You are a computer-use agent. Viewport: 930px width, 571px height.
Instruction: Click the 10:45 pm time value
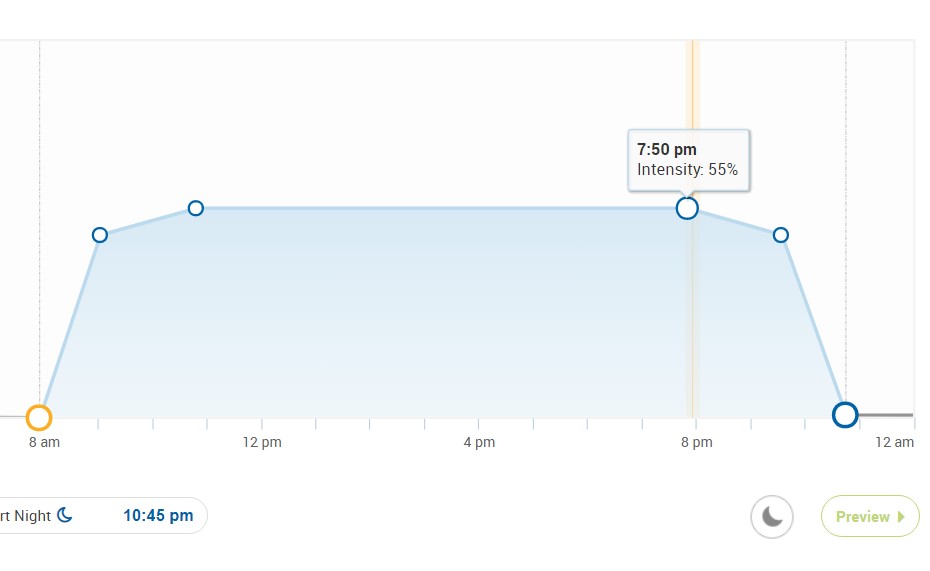[x=158, y=516]
